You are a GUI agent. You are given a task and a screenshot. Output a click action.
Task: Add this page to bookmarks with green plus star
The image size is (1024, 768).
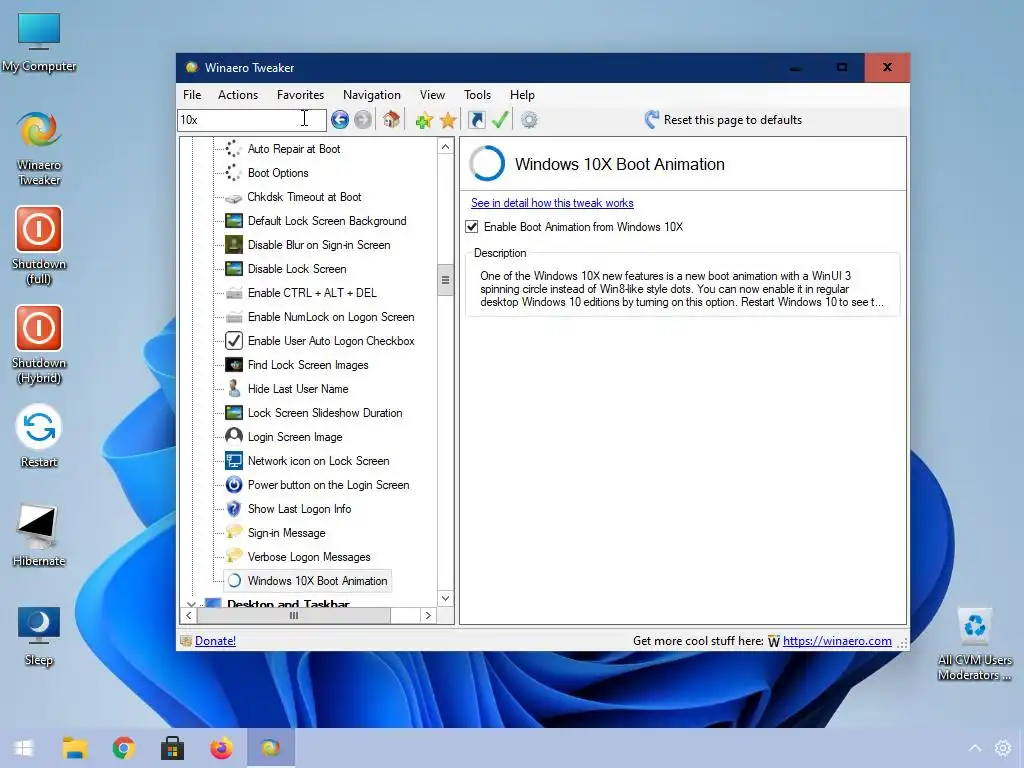pyautogui.click(x=424, y=120)
